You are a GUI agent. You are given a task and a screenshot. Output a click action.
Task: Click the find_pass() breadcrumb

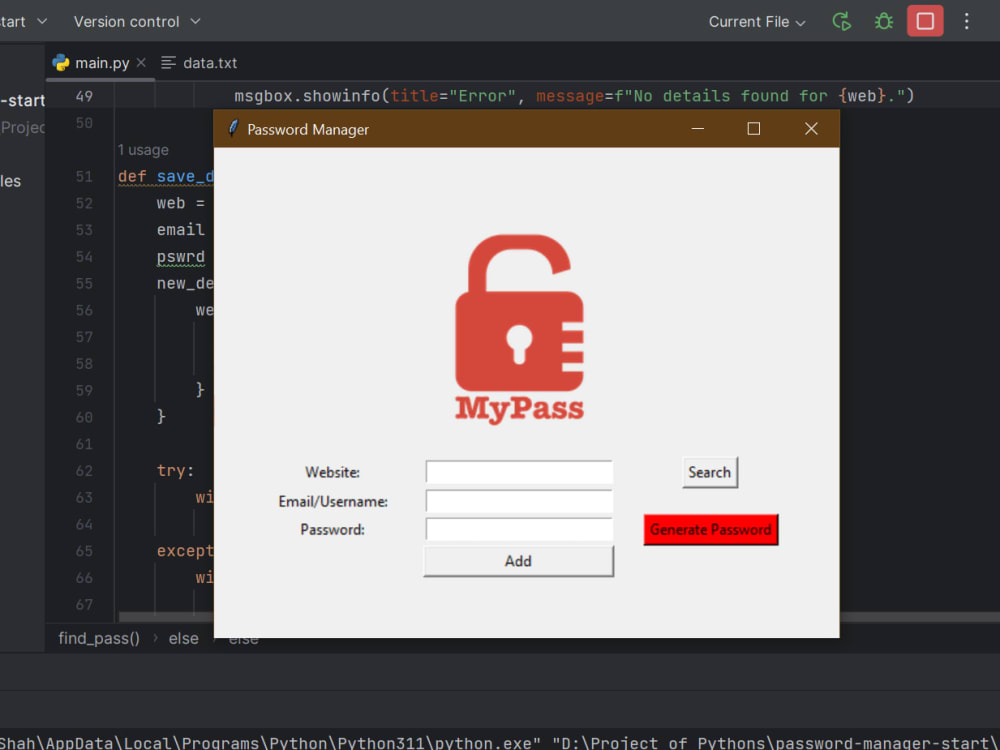click(99, 638)
